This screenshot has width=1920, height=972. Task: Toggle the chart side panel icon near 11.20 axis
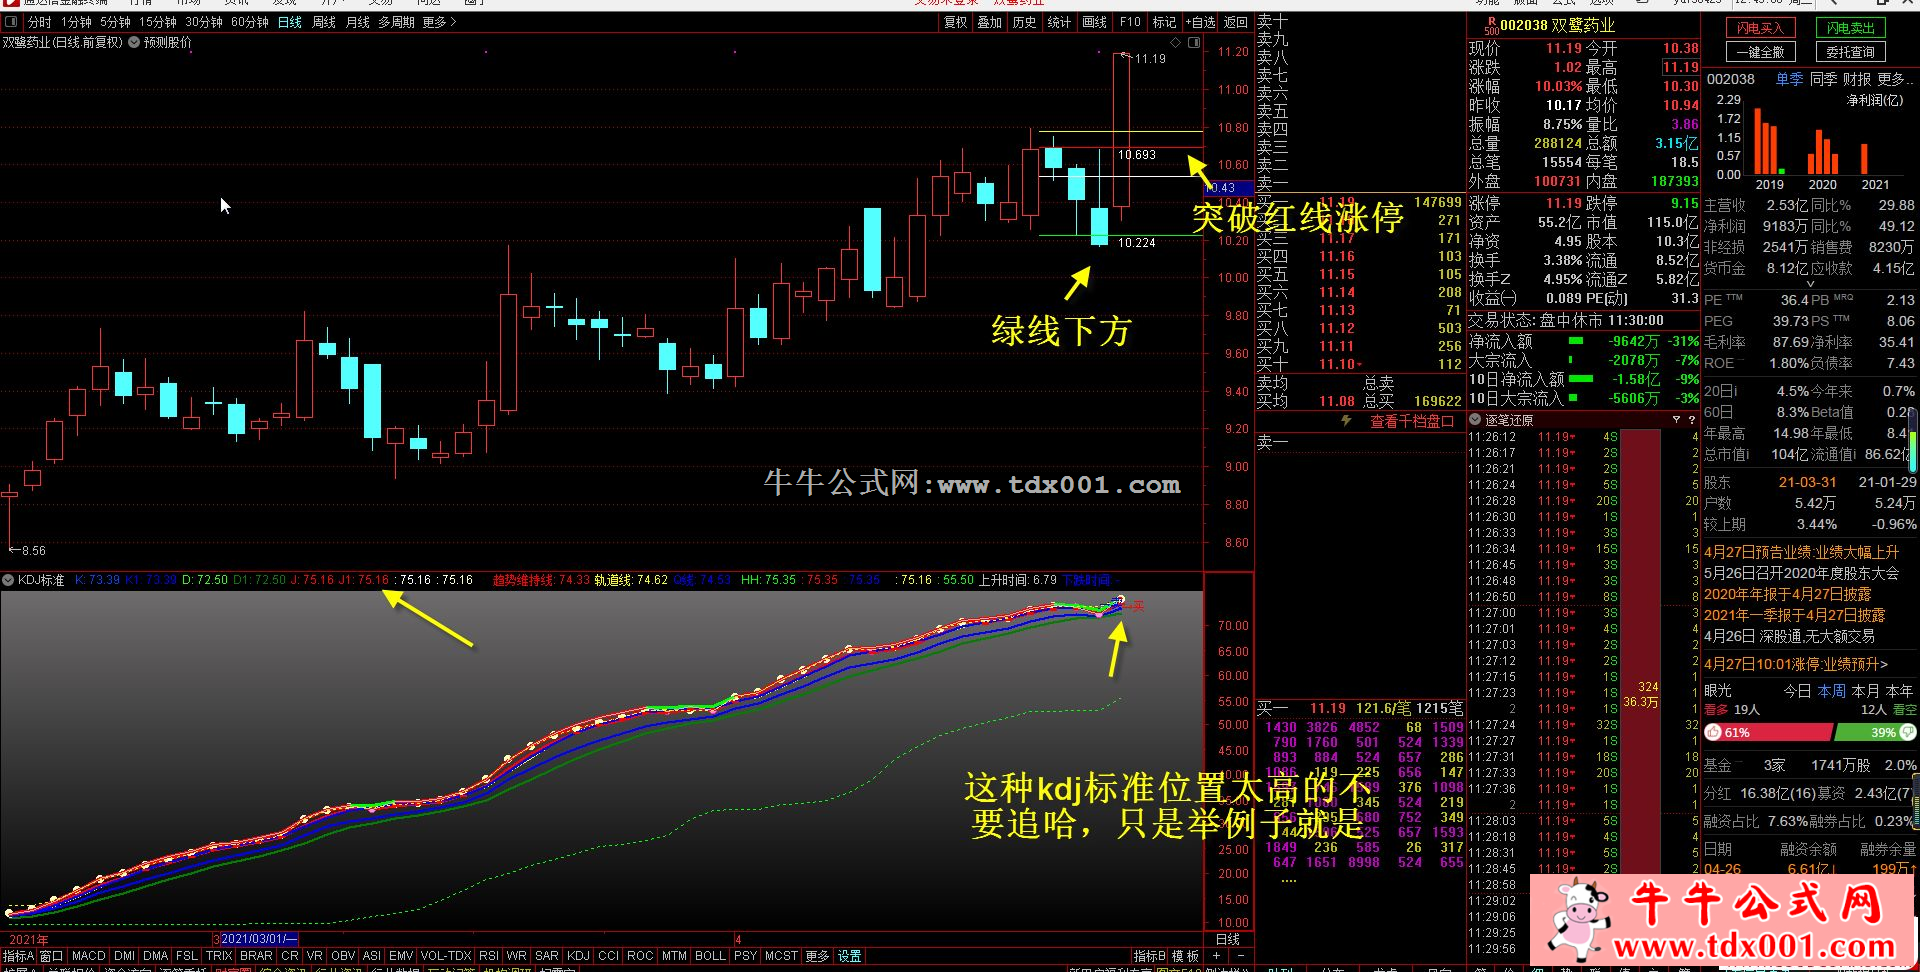click(x=1194, y=43)
